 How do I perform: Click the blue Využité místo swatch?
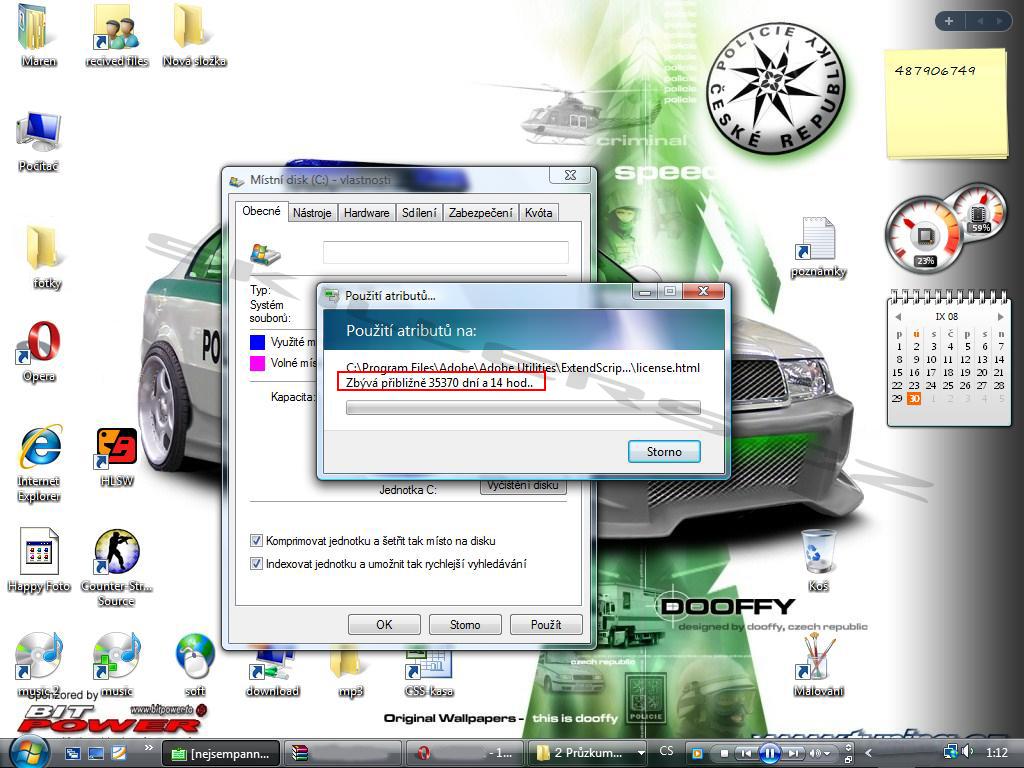257,342
